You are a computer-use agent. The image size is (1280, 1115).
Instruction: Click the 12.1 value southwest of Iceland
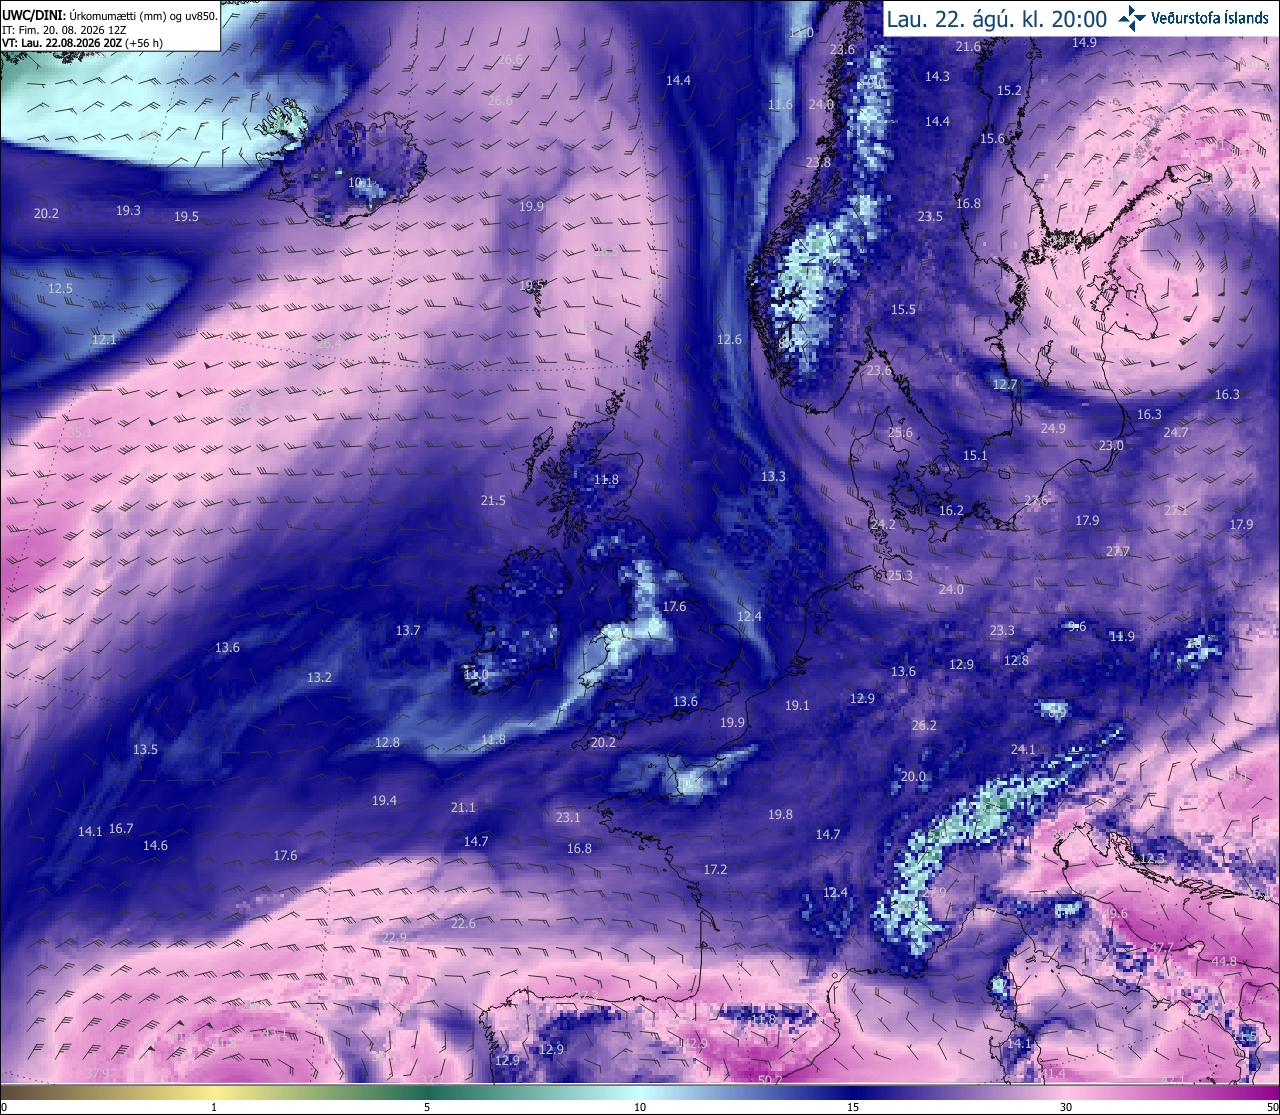coord(104,339)
